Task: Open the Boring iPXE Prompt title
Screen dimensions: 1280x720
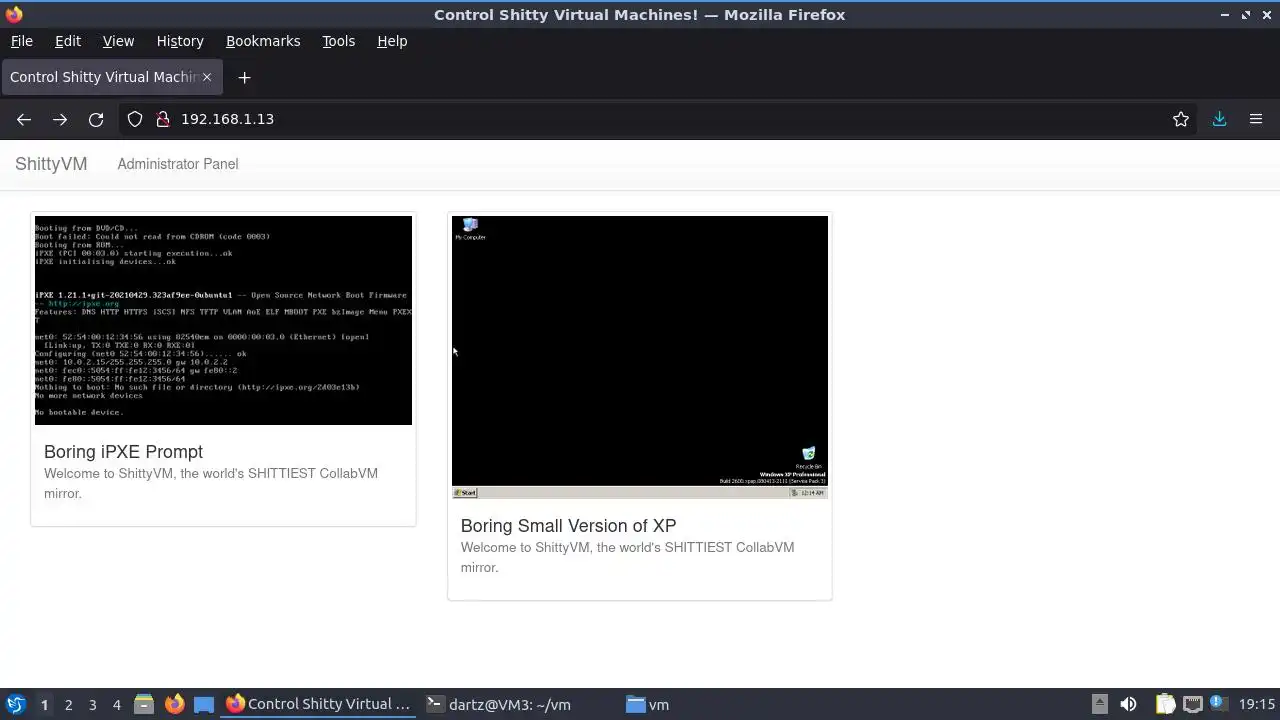Action: click(123, 452)
